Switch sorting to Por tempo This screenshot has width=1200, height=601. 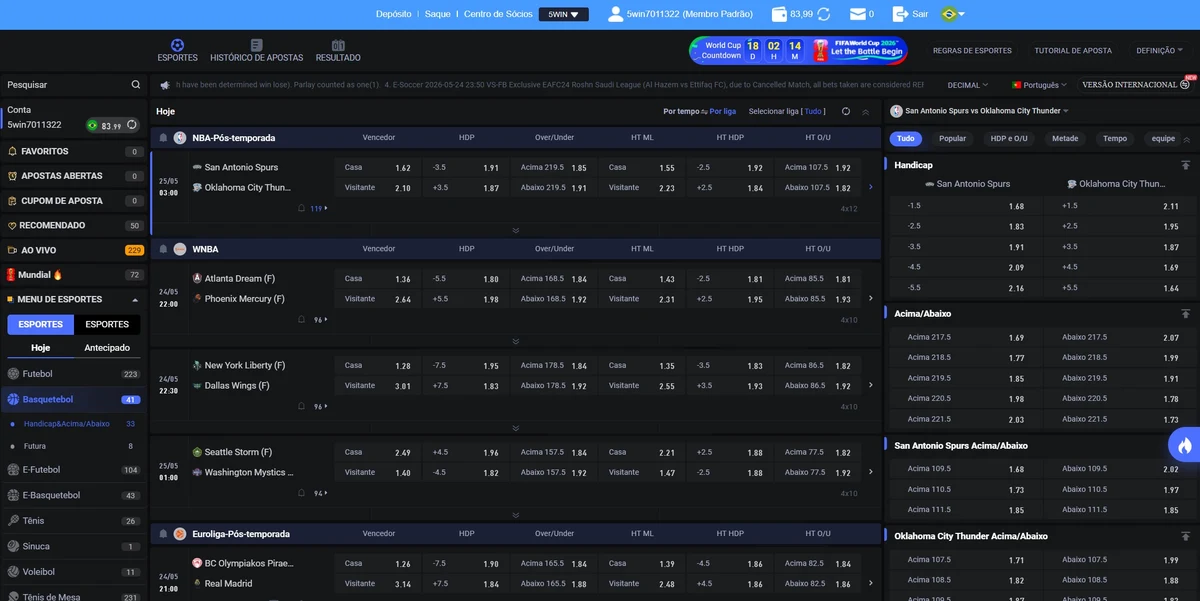click(681, 112)
